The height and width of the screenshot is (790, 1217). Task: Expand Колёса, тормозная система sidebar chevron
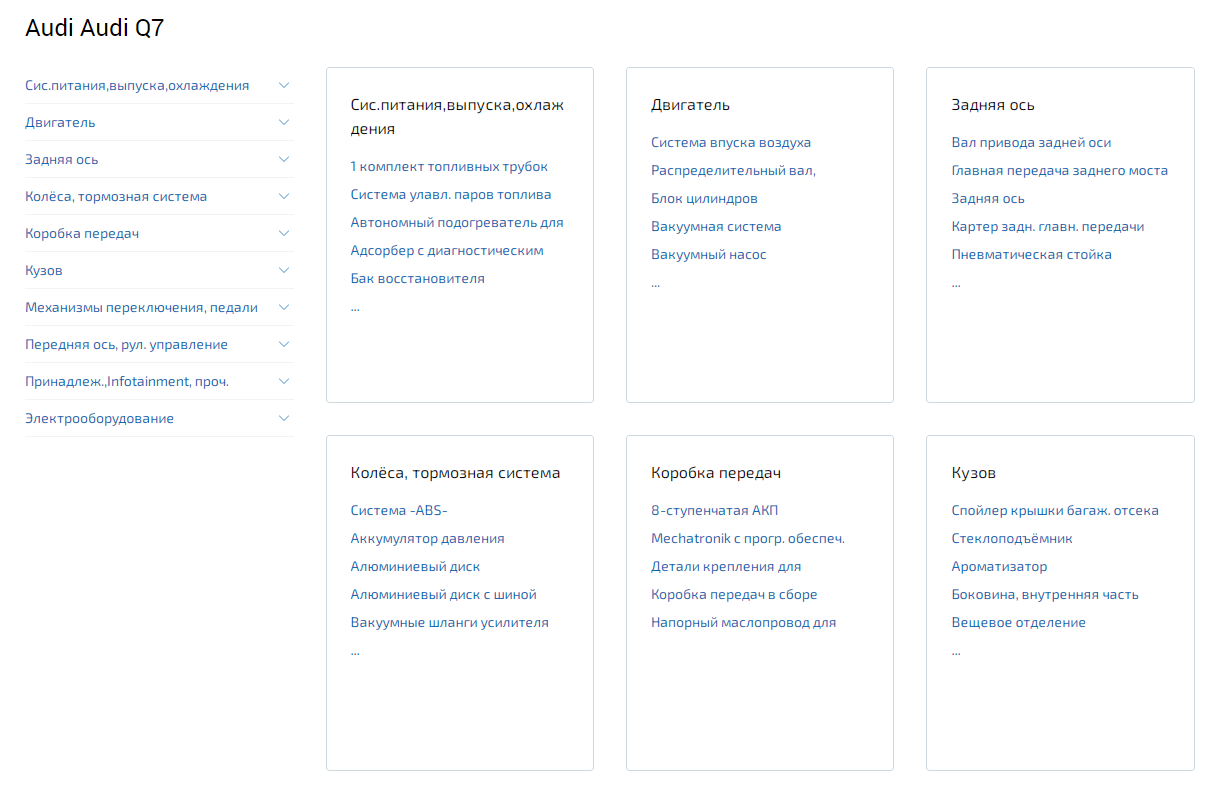[284, 196]
